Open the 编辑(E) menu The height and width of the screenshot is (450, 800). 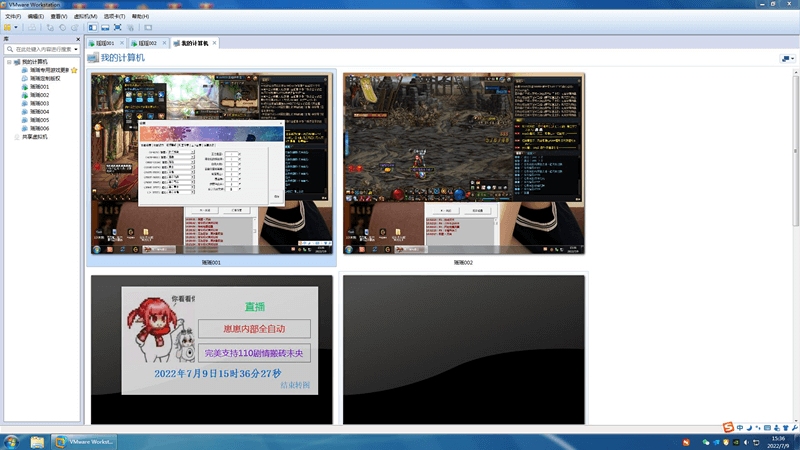point(35,16)
